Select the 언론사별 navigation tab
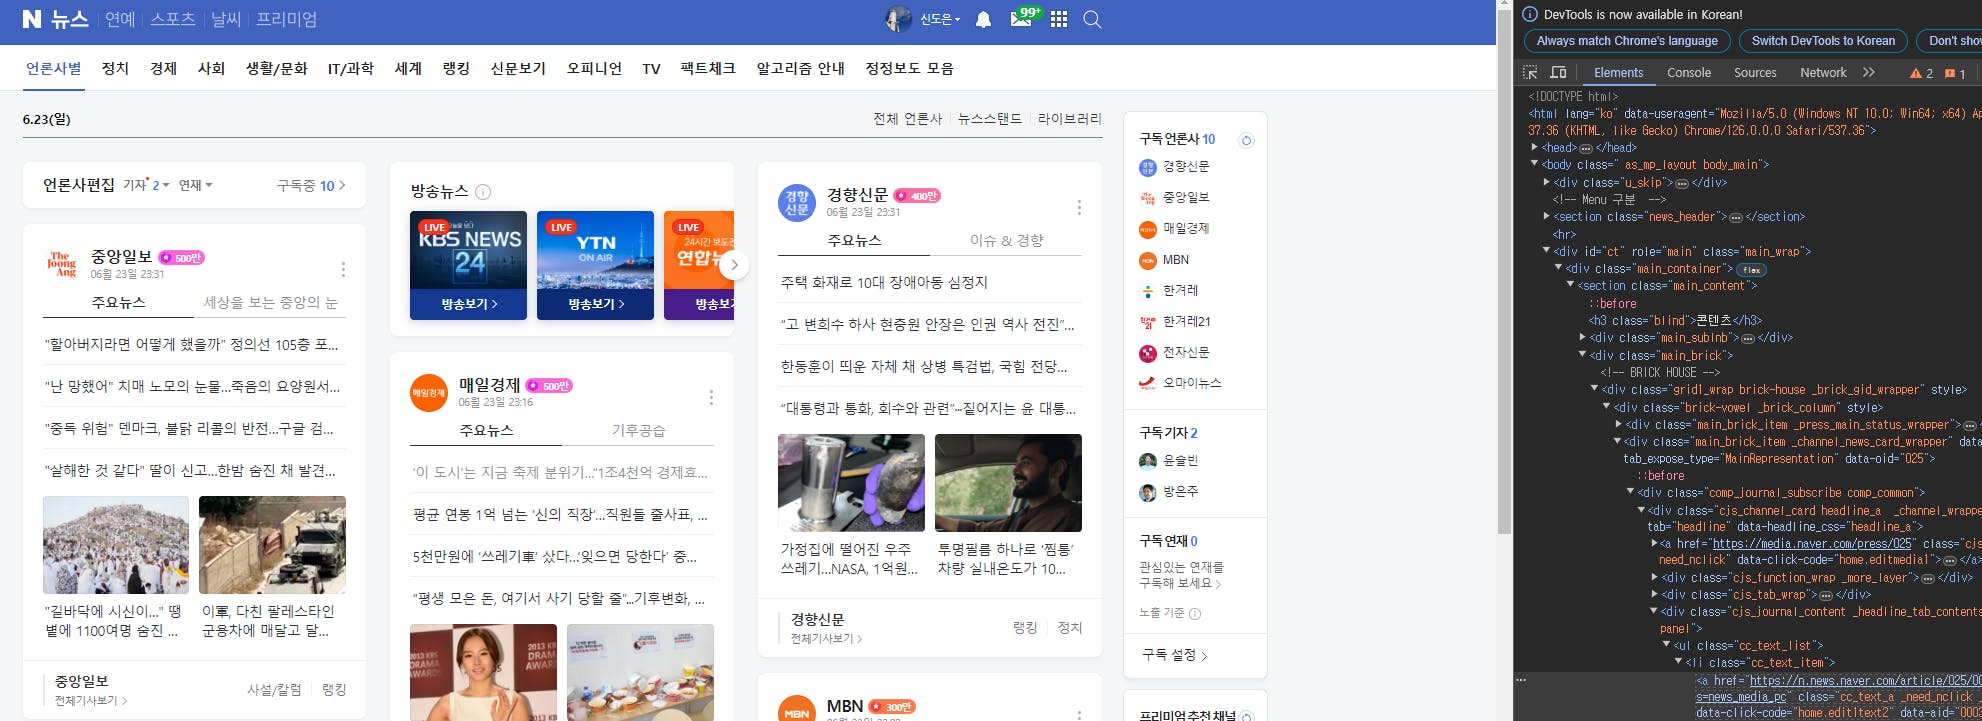The width and height of the screenshot is (1982, 721). click(54, 68)
